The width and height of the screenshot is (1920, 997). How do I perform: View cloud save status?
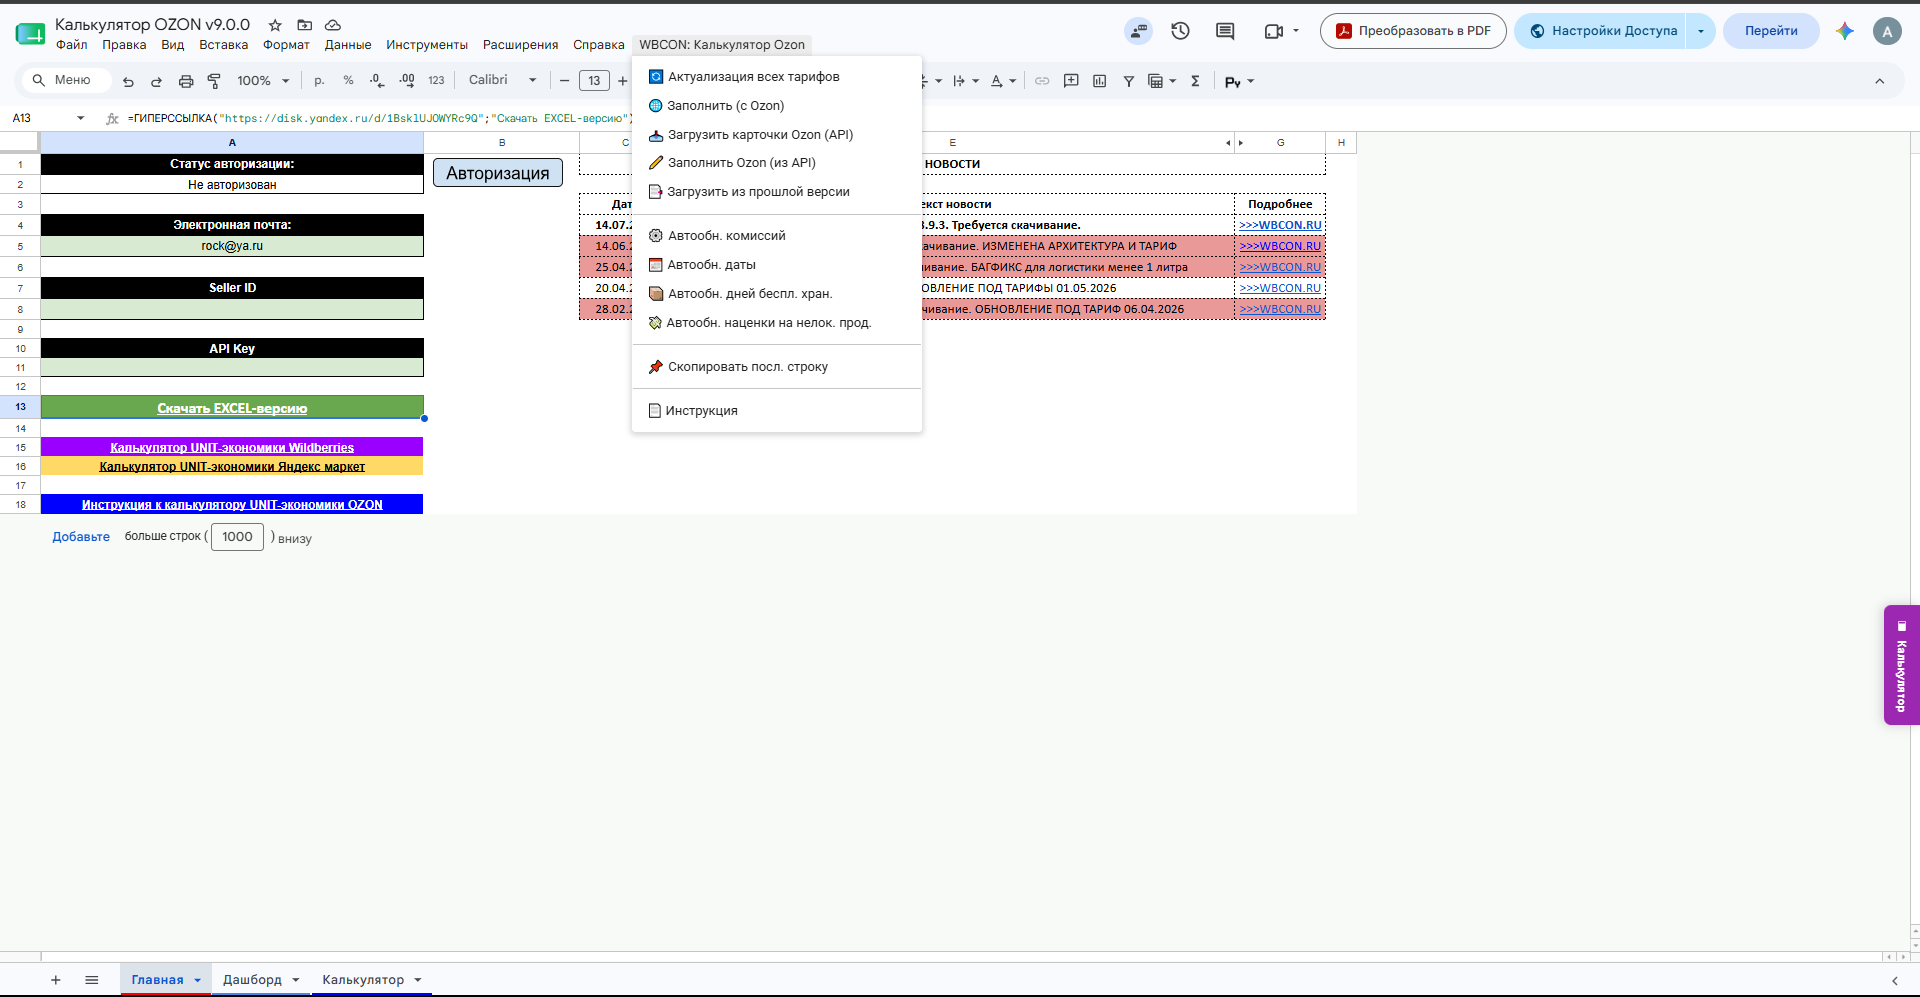point(333,25)
